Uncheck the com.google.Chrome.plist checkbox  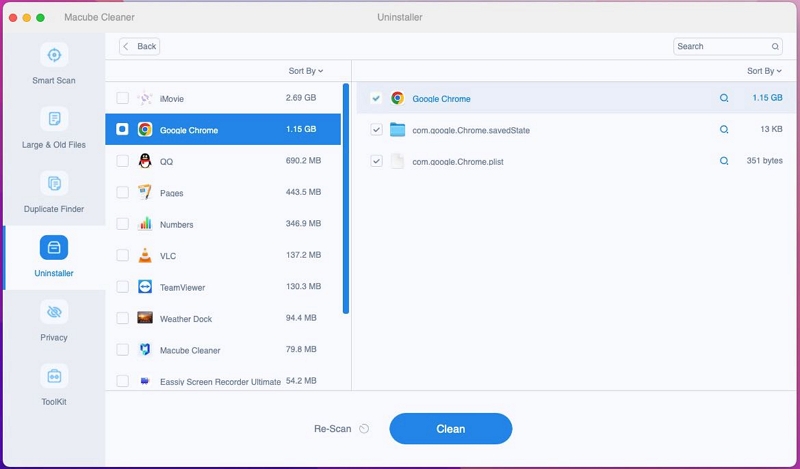coord(376,161)
